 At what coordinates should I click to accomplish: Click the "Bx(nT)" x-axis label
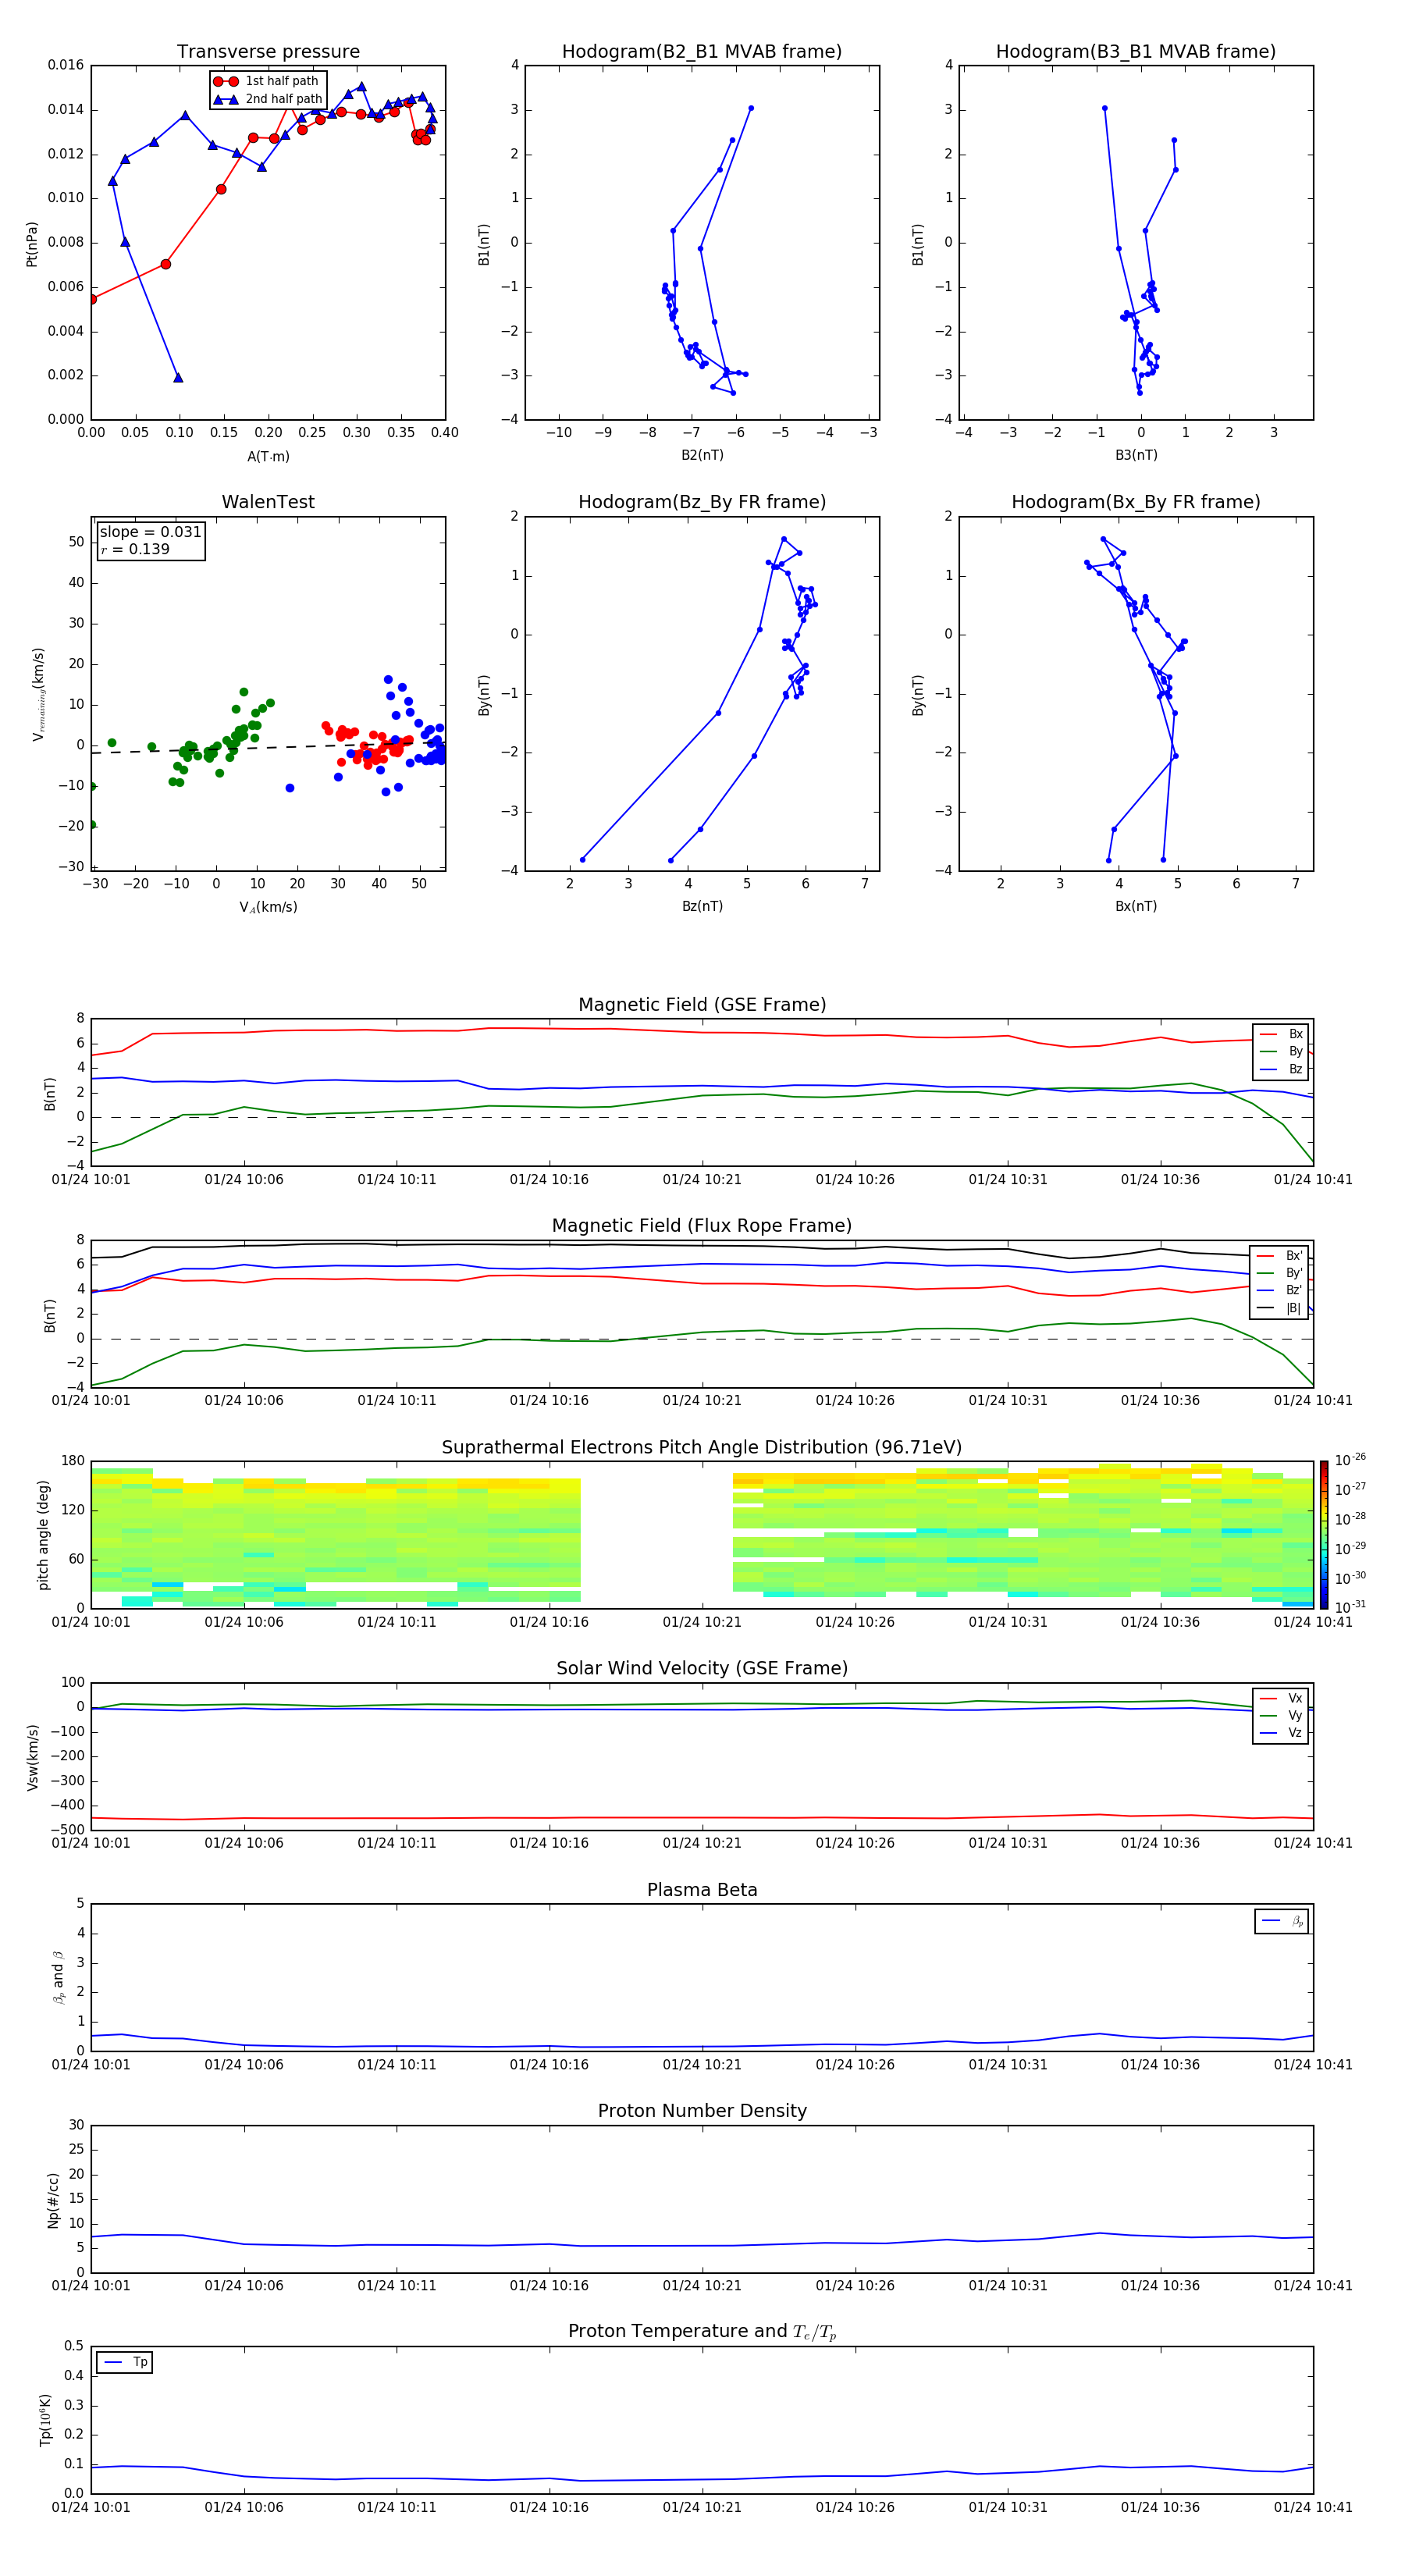coord(1136,906)
